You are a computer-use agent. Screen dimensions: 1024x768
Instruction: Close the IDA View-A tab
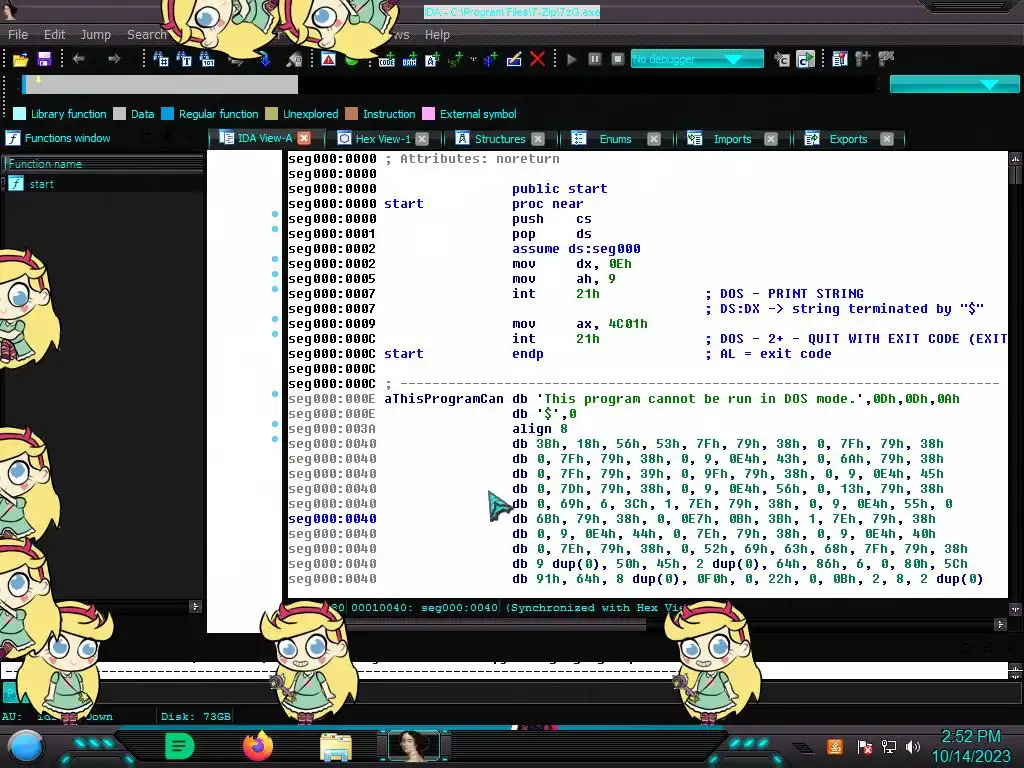click(304, 138)
